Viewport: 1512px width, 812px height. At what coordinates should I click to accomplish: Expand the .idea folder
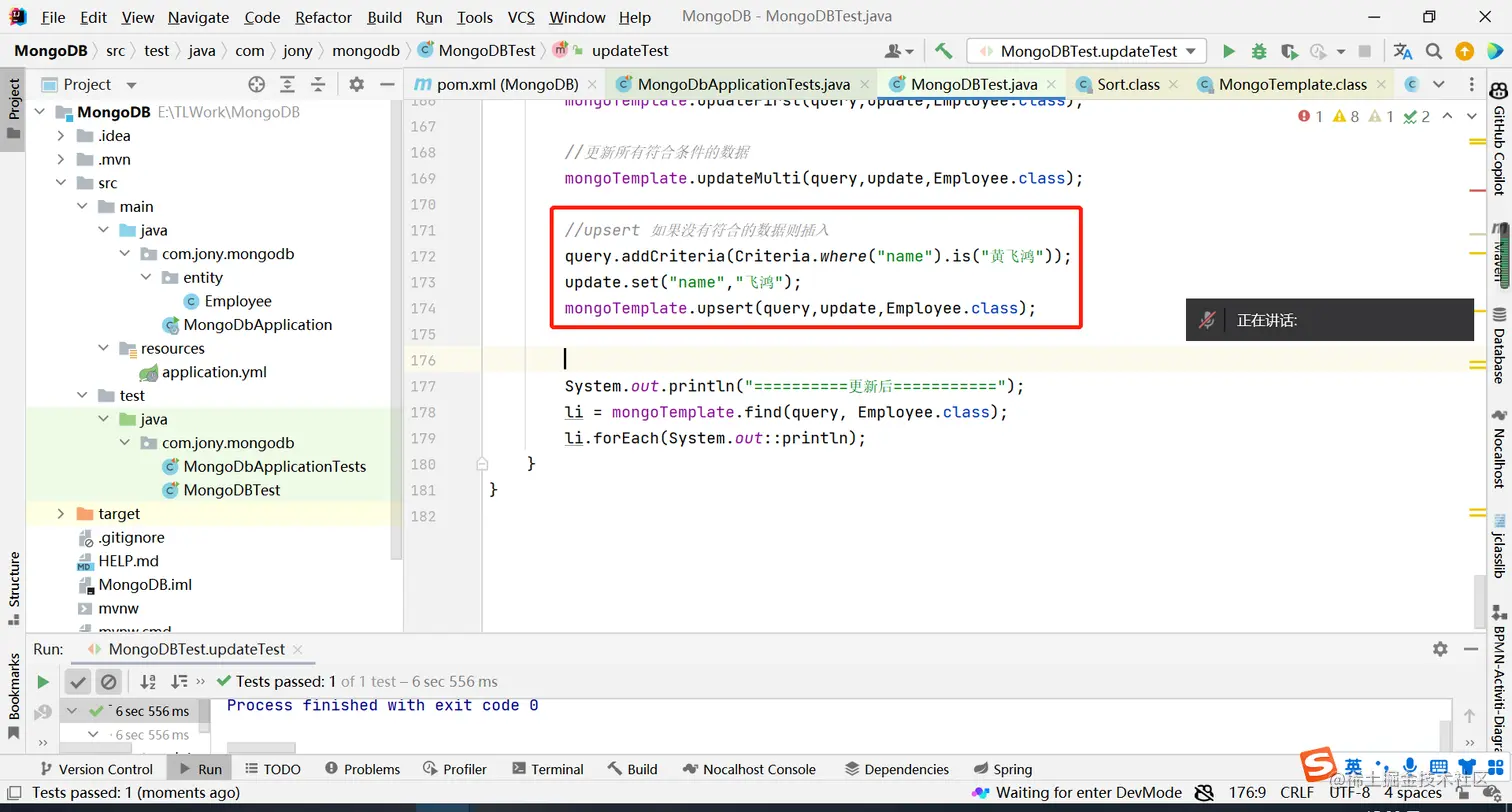point(61,136)
